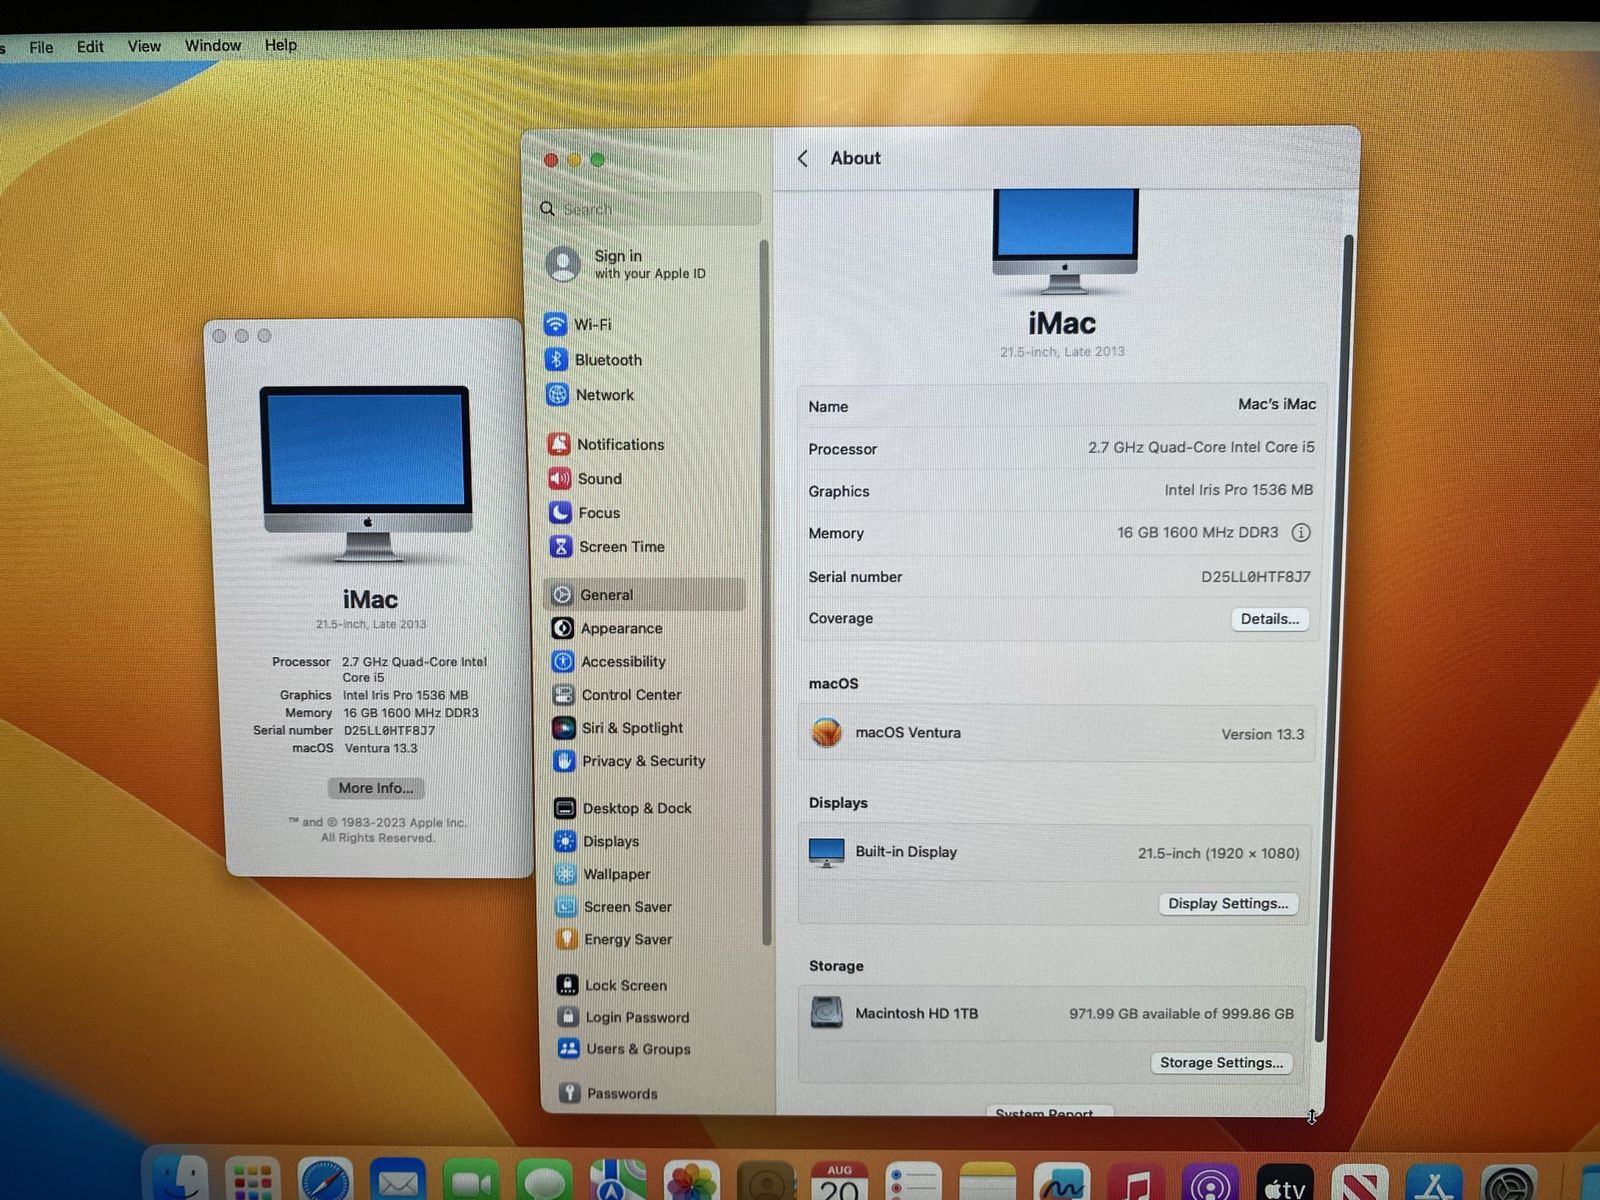1600x1200 pixels.
Task: Sign in with your Apple ID
Action: tap(628, 264)
